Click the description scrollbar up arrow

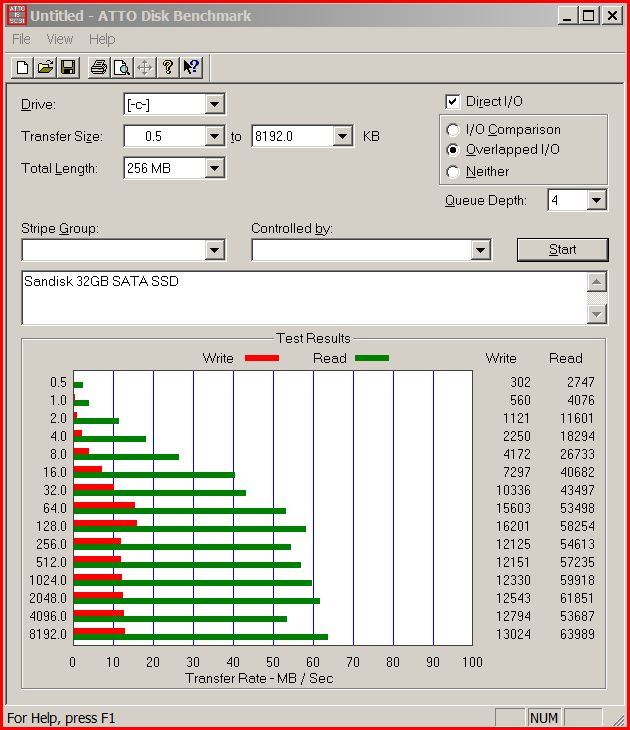(x=596, y=282)
